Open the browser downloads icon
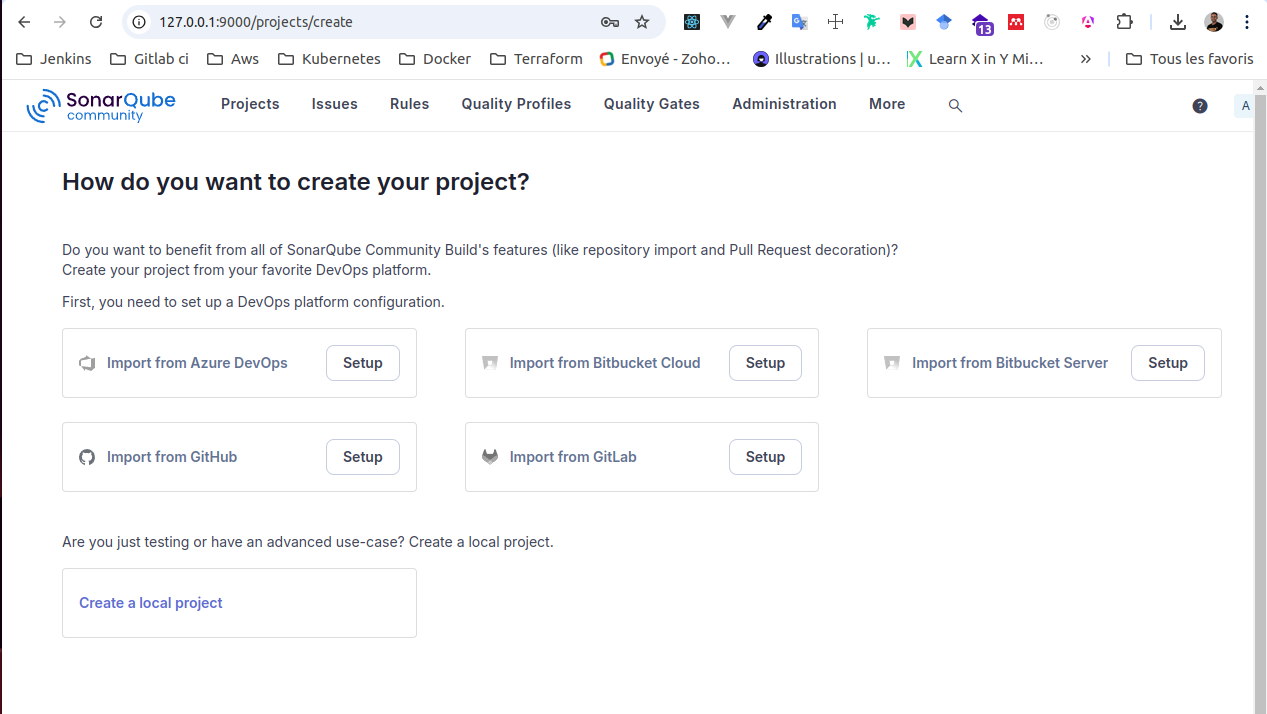The height and width of the screenshot is (714, 1267). [1178, 22]
